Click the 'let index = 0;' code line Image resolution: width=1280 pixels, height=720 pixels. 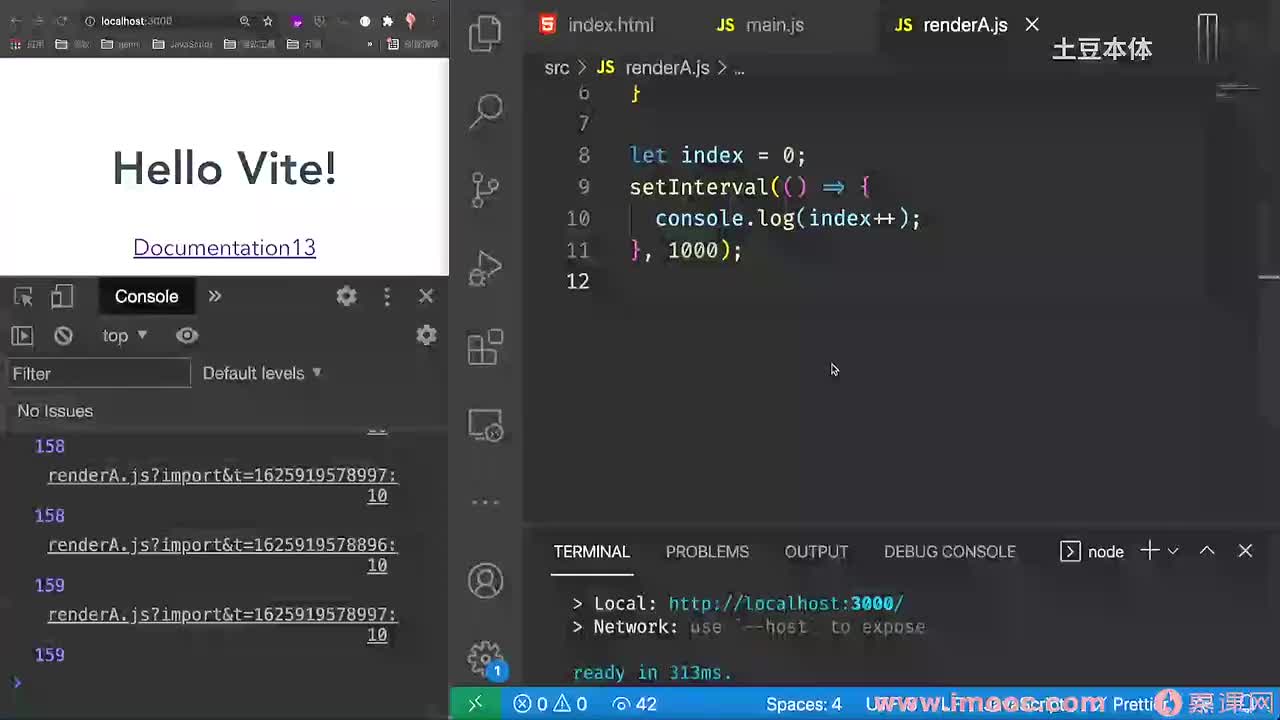pyautogui.click(x=717, y=155)
